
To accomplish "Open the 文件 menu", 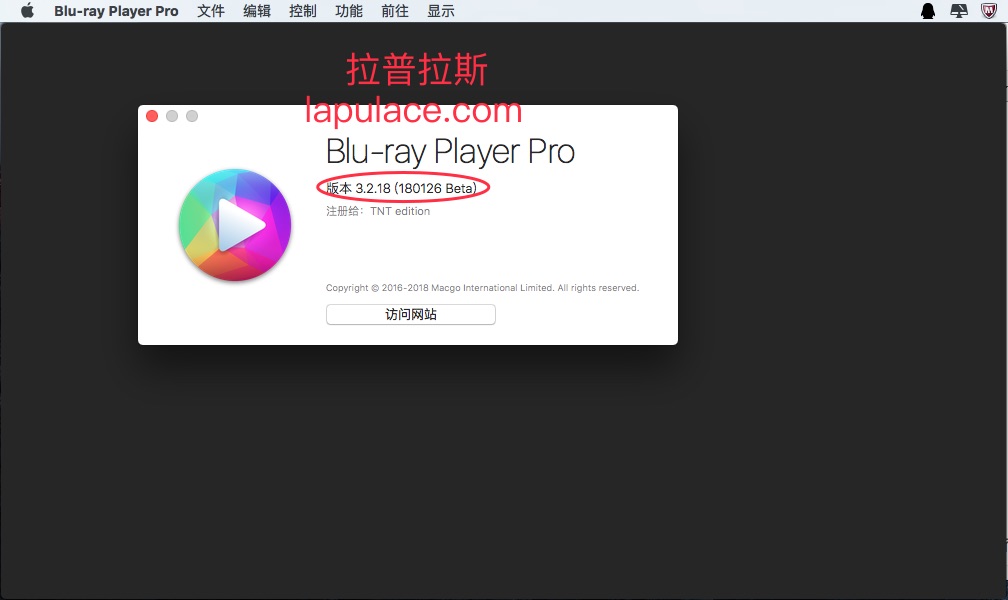I will (210, 11).
